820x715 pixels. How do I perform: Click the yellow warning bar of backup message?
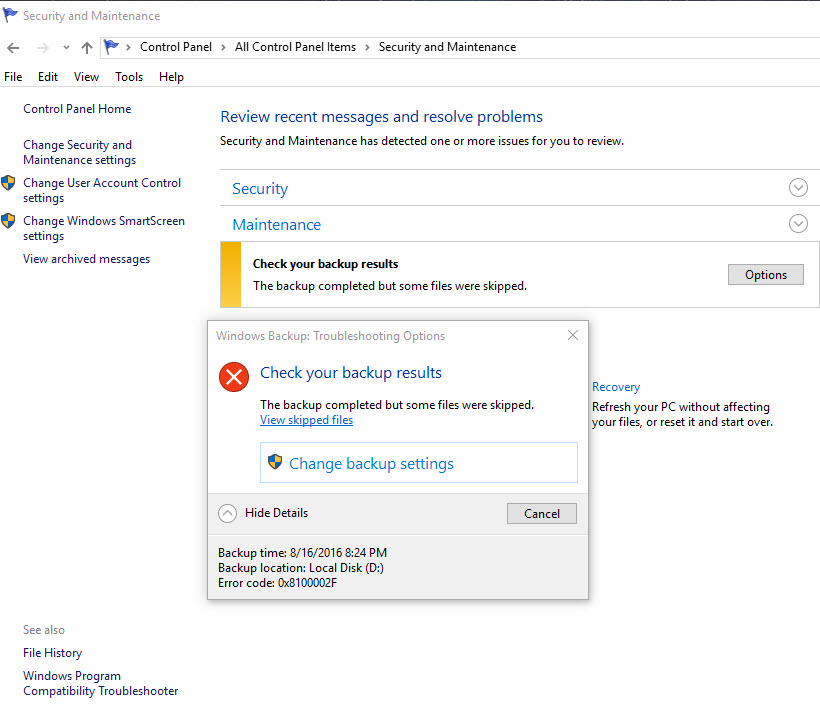pyautogui.click(x=231, y=275)
